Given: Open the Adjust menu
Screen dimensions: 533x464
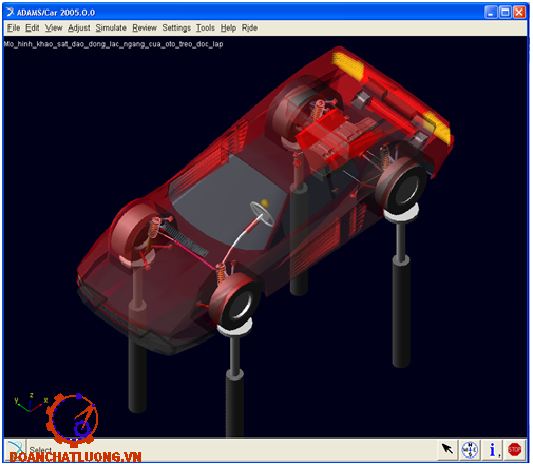Looking at the screenshot, I should coord(79,28).
